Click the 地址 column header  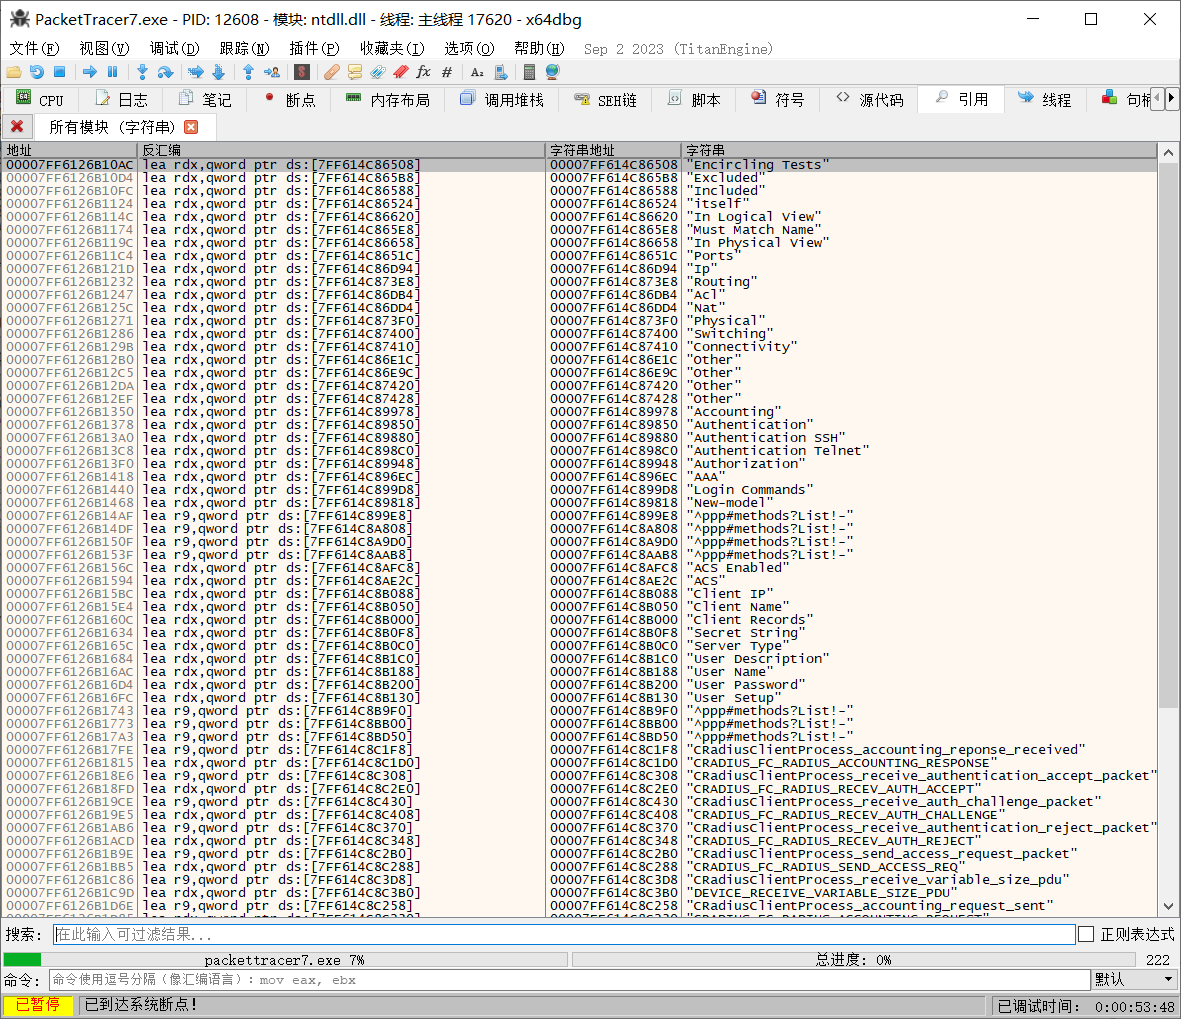69,150
